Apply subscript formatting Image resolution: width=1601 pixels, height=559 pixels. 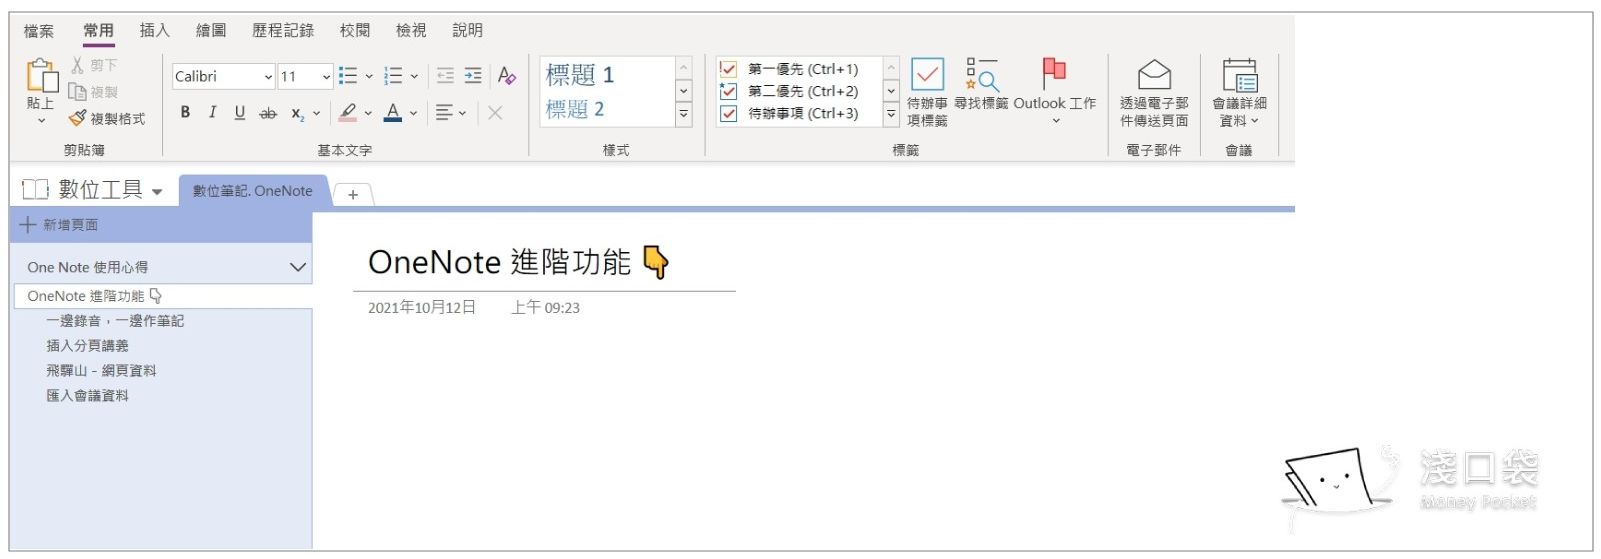pos(297,114)
